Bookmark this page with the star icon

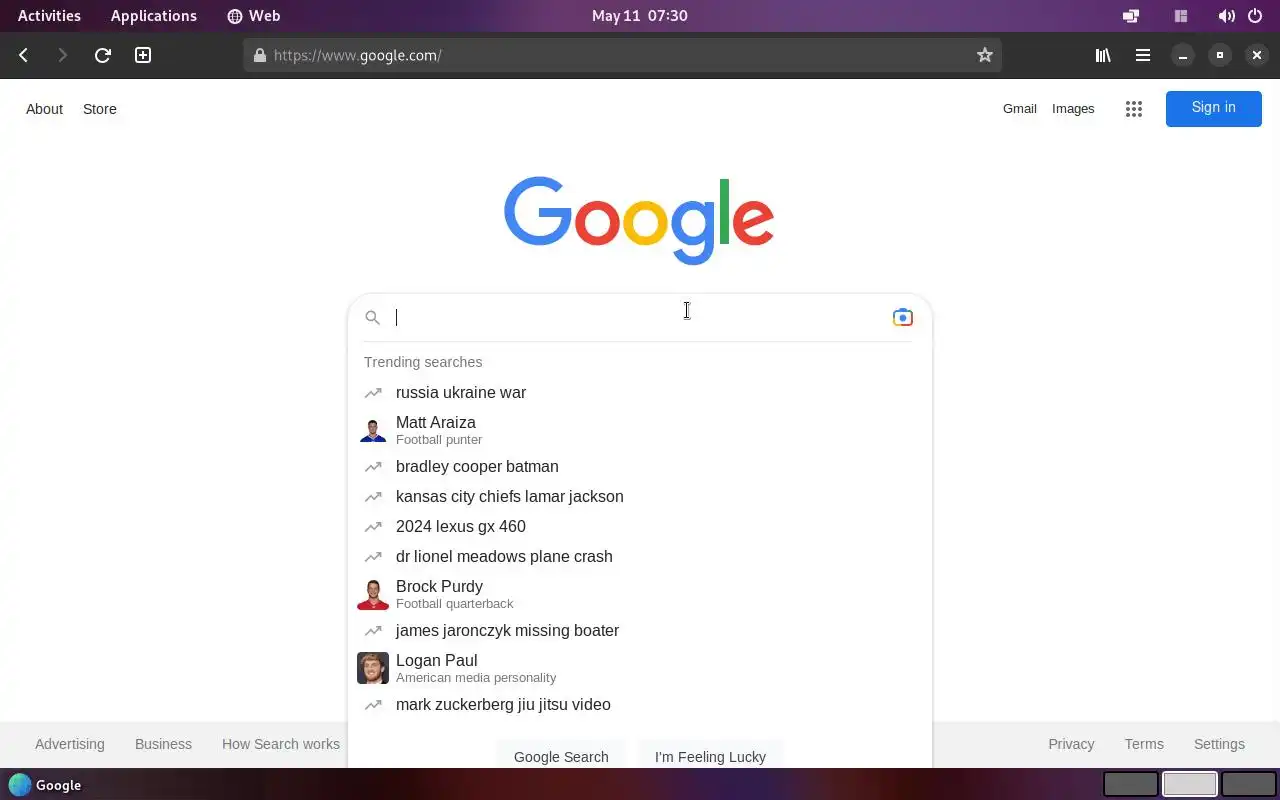click(985, 55)
